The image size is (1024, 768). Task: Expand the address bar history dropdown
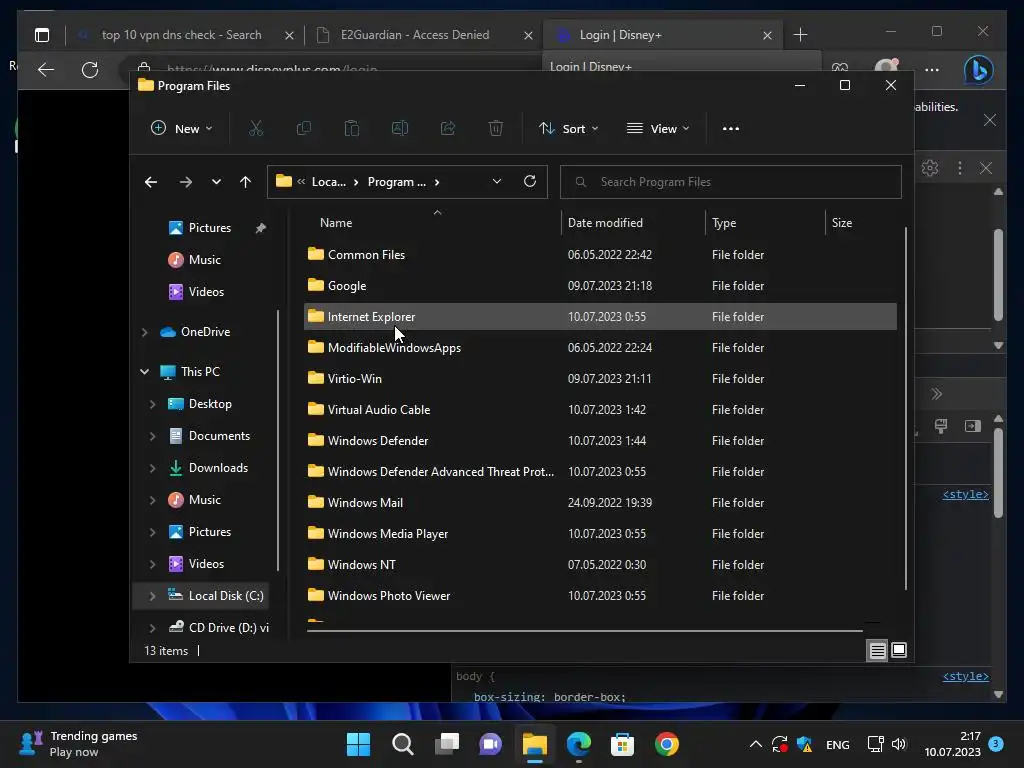click(x=497, y=182)
